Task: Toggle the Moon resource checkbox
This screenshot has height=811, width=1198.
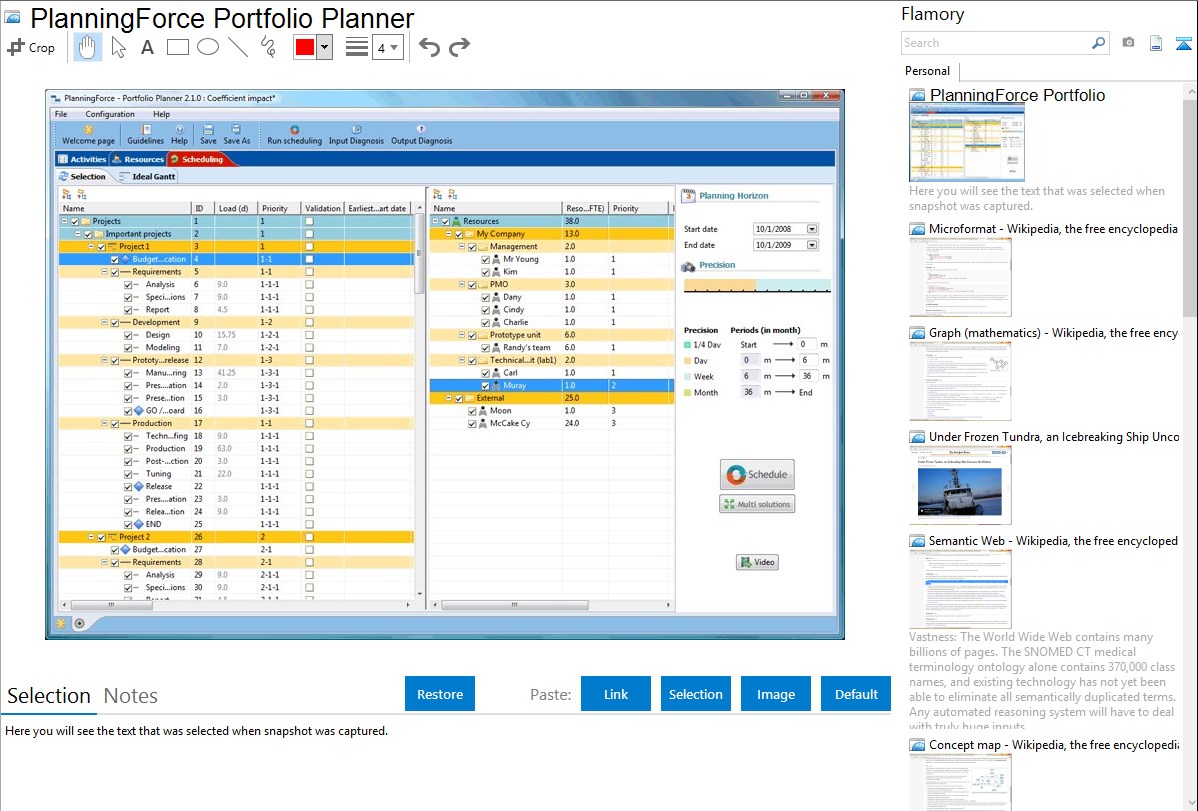Action: coord(472,410)
